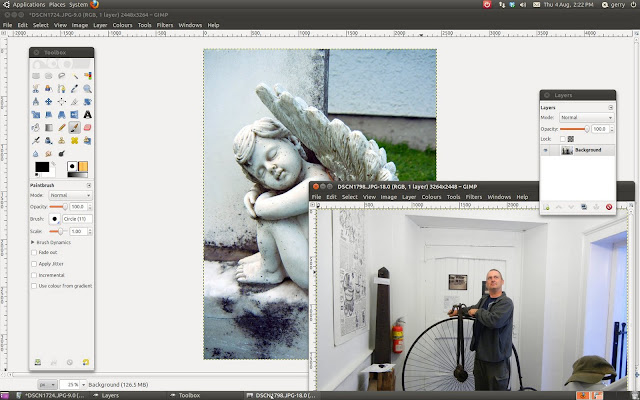Image resolution: width=640 pixels, height=400 pixels.
Task: Select the Alignment tool
Action: 62,102
